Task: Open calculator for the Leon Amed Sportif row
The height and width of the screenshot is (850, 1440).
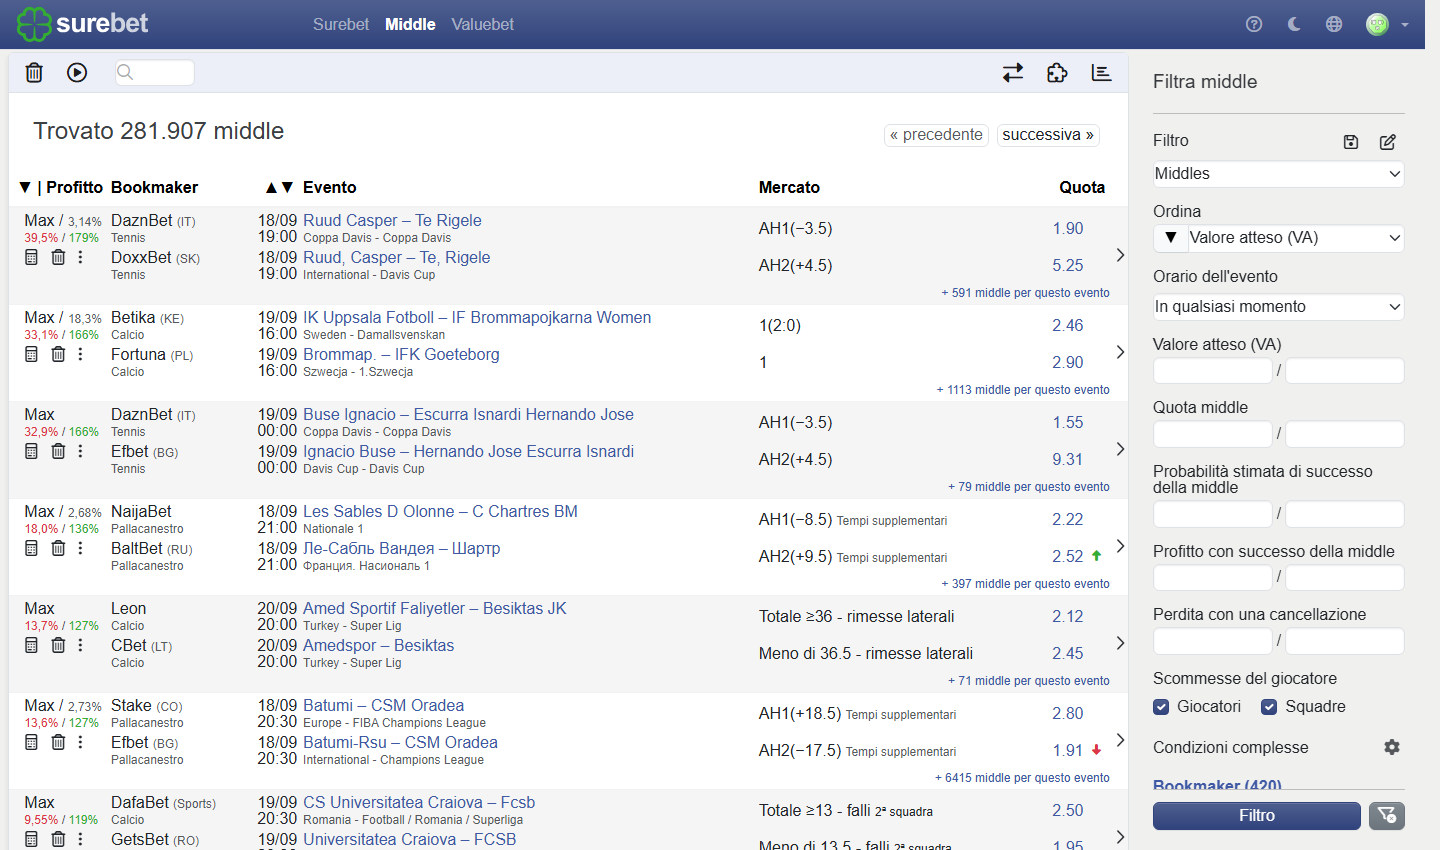Action: coord(31,645)
